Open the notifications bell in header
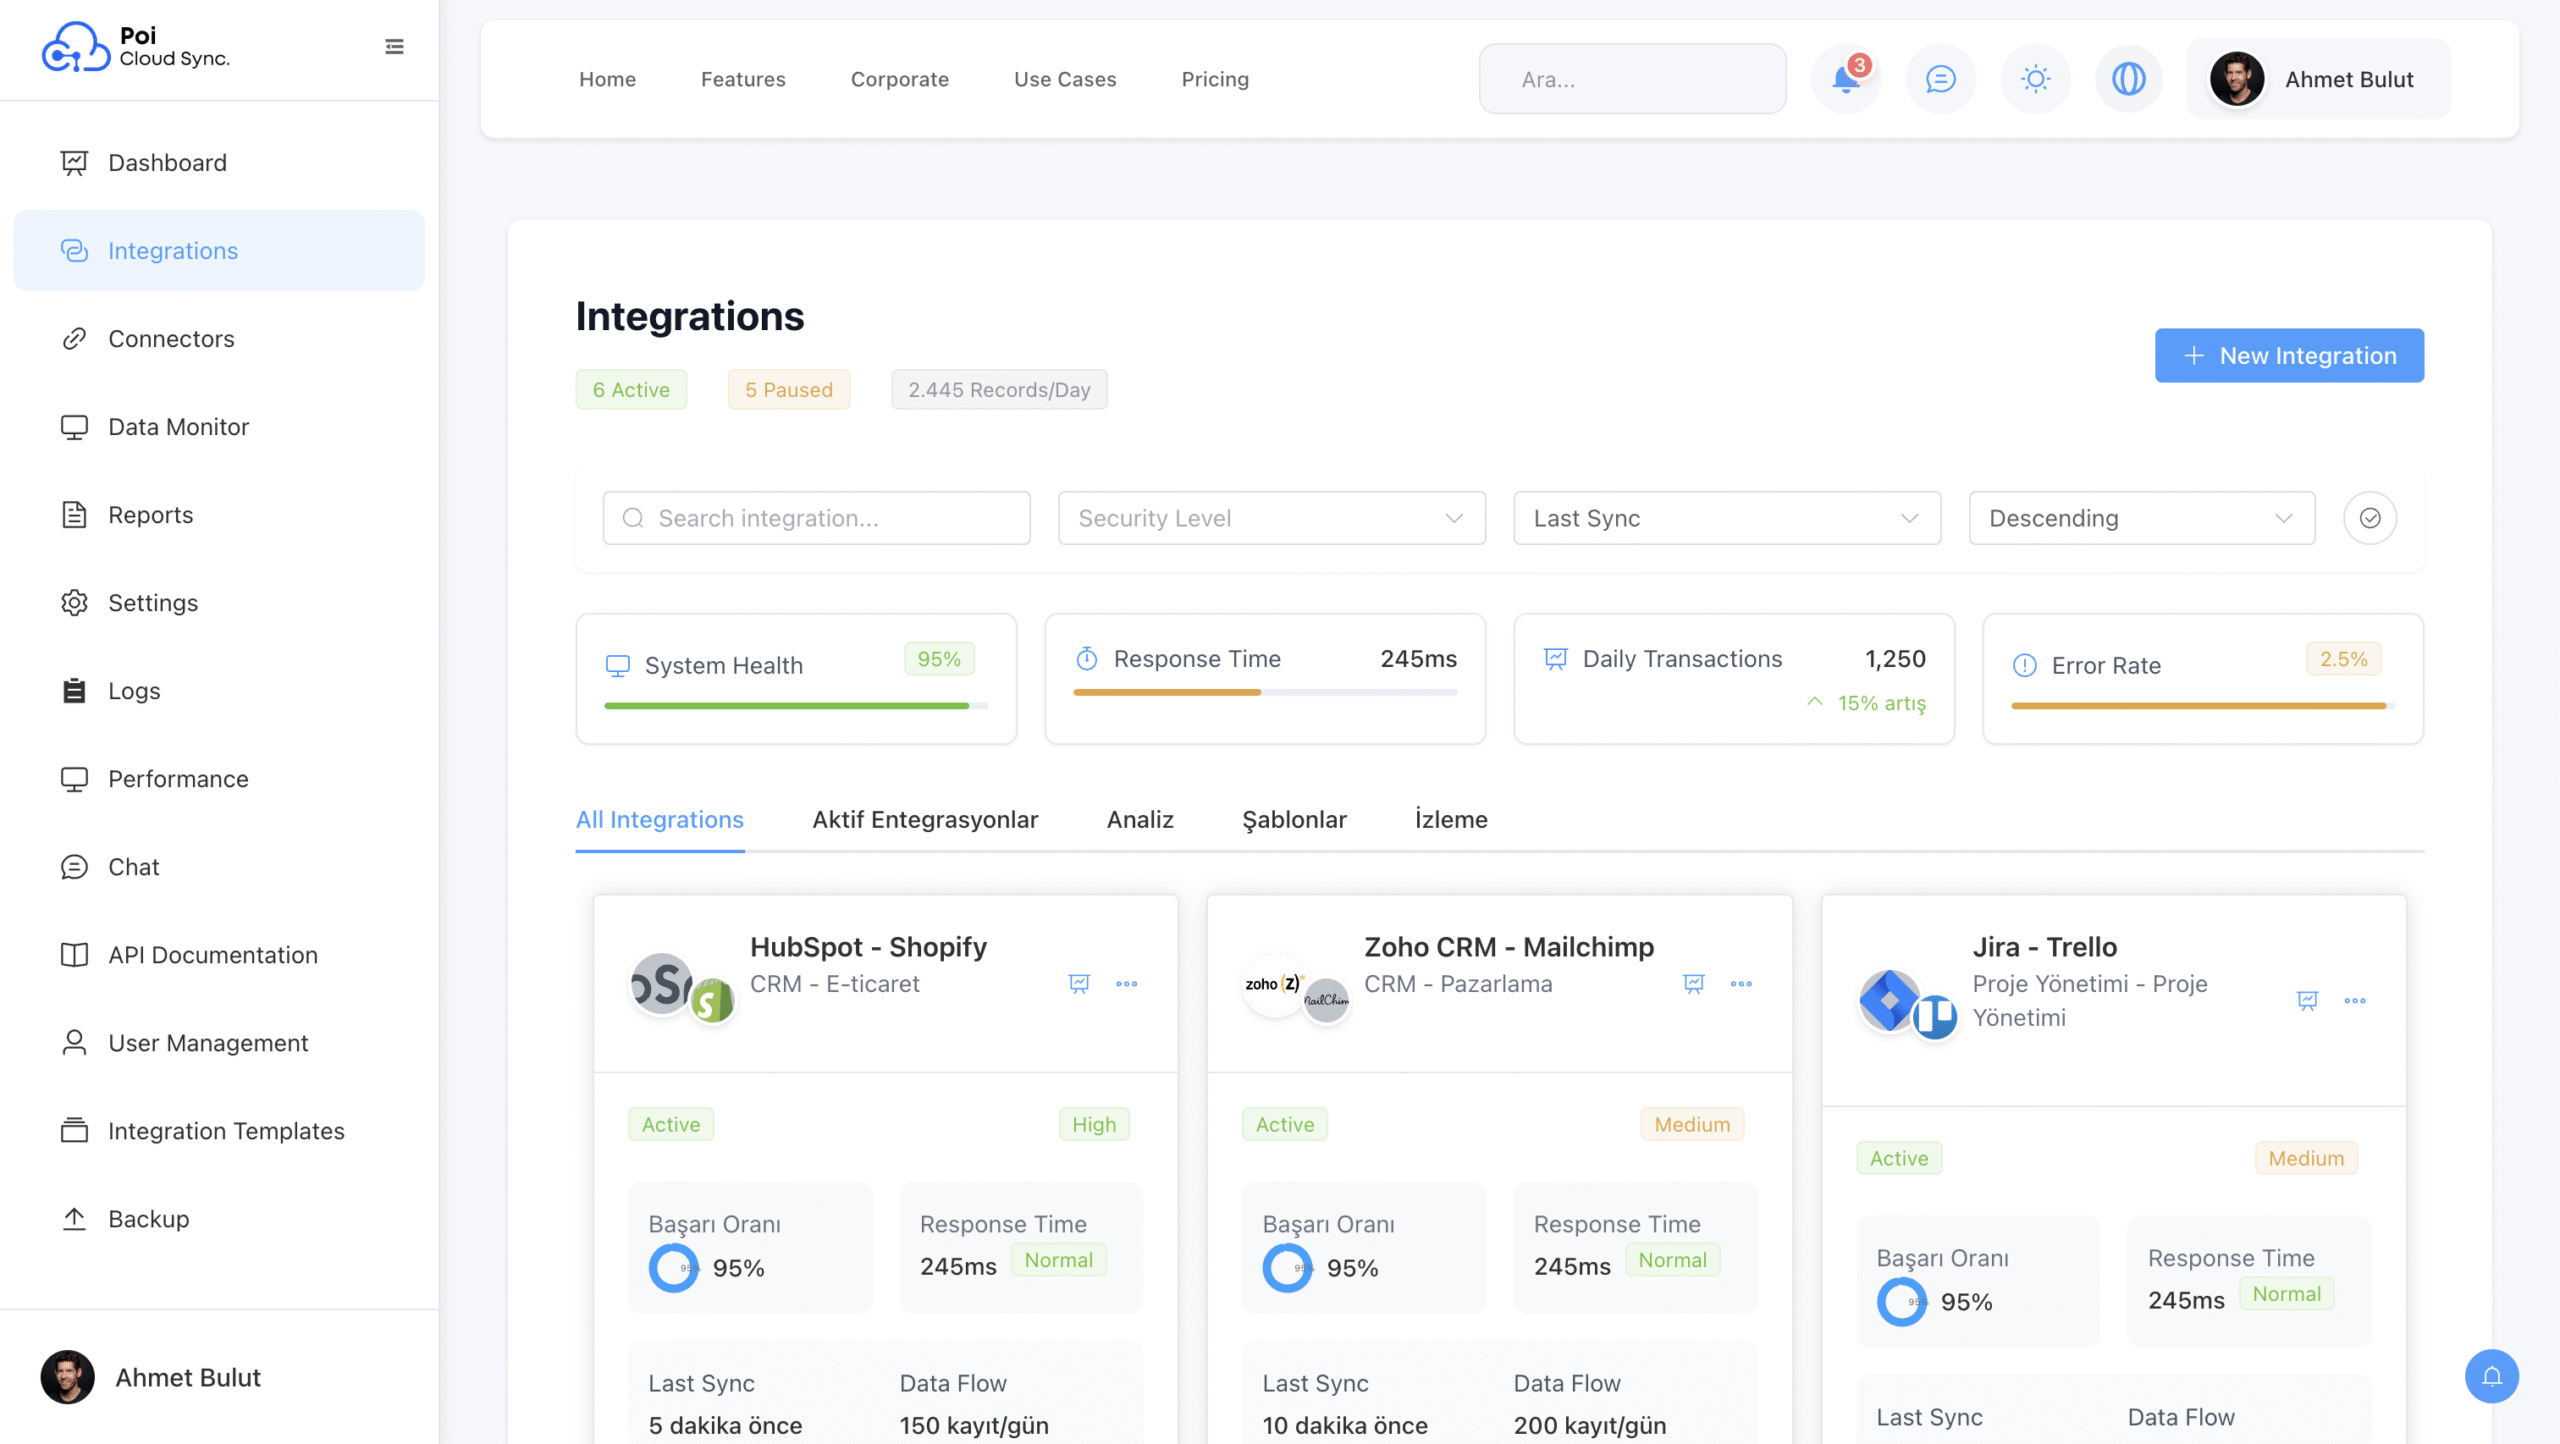The height and width of the screenshot is (1444, 2560). (x=1845, y=79)
